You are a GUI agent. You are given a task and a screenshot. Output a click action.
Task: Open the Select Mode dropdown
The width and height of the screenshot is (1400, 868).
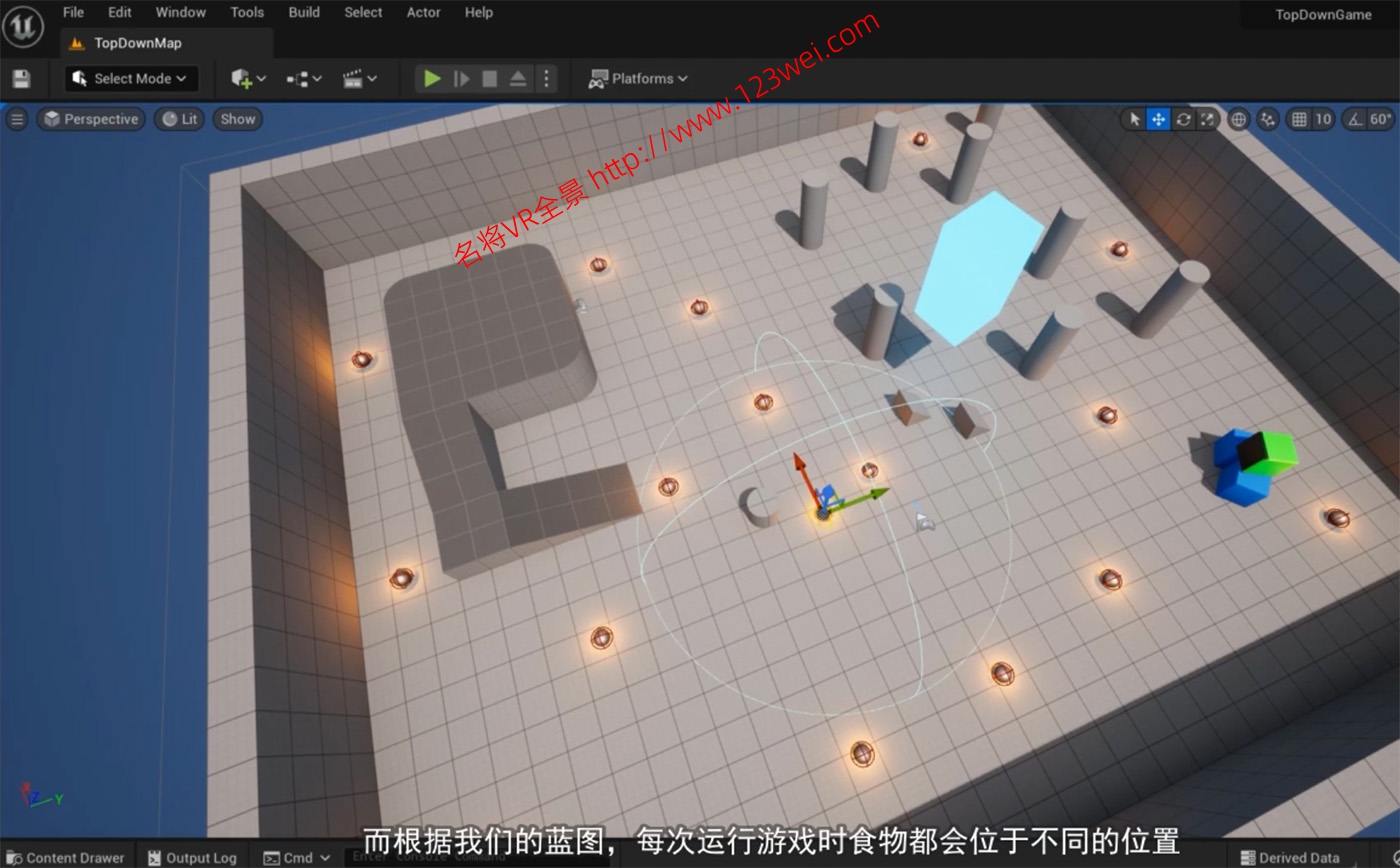pyautogui.click(x=130, y=78)
